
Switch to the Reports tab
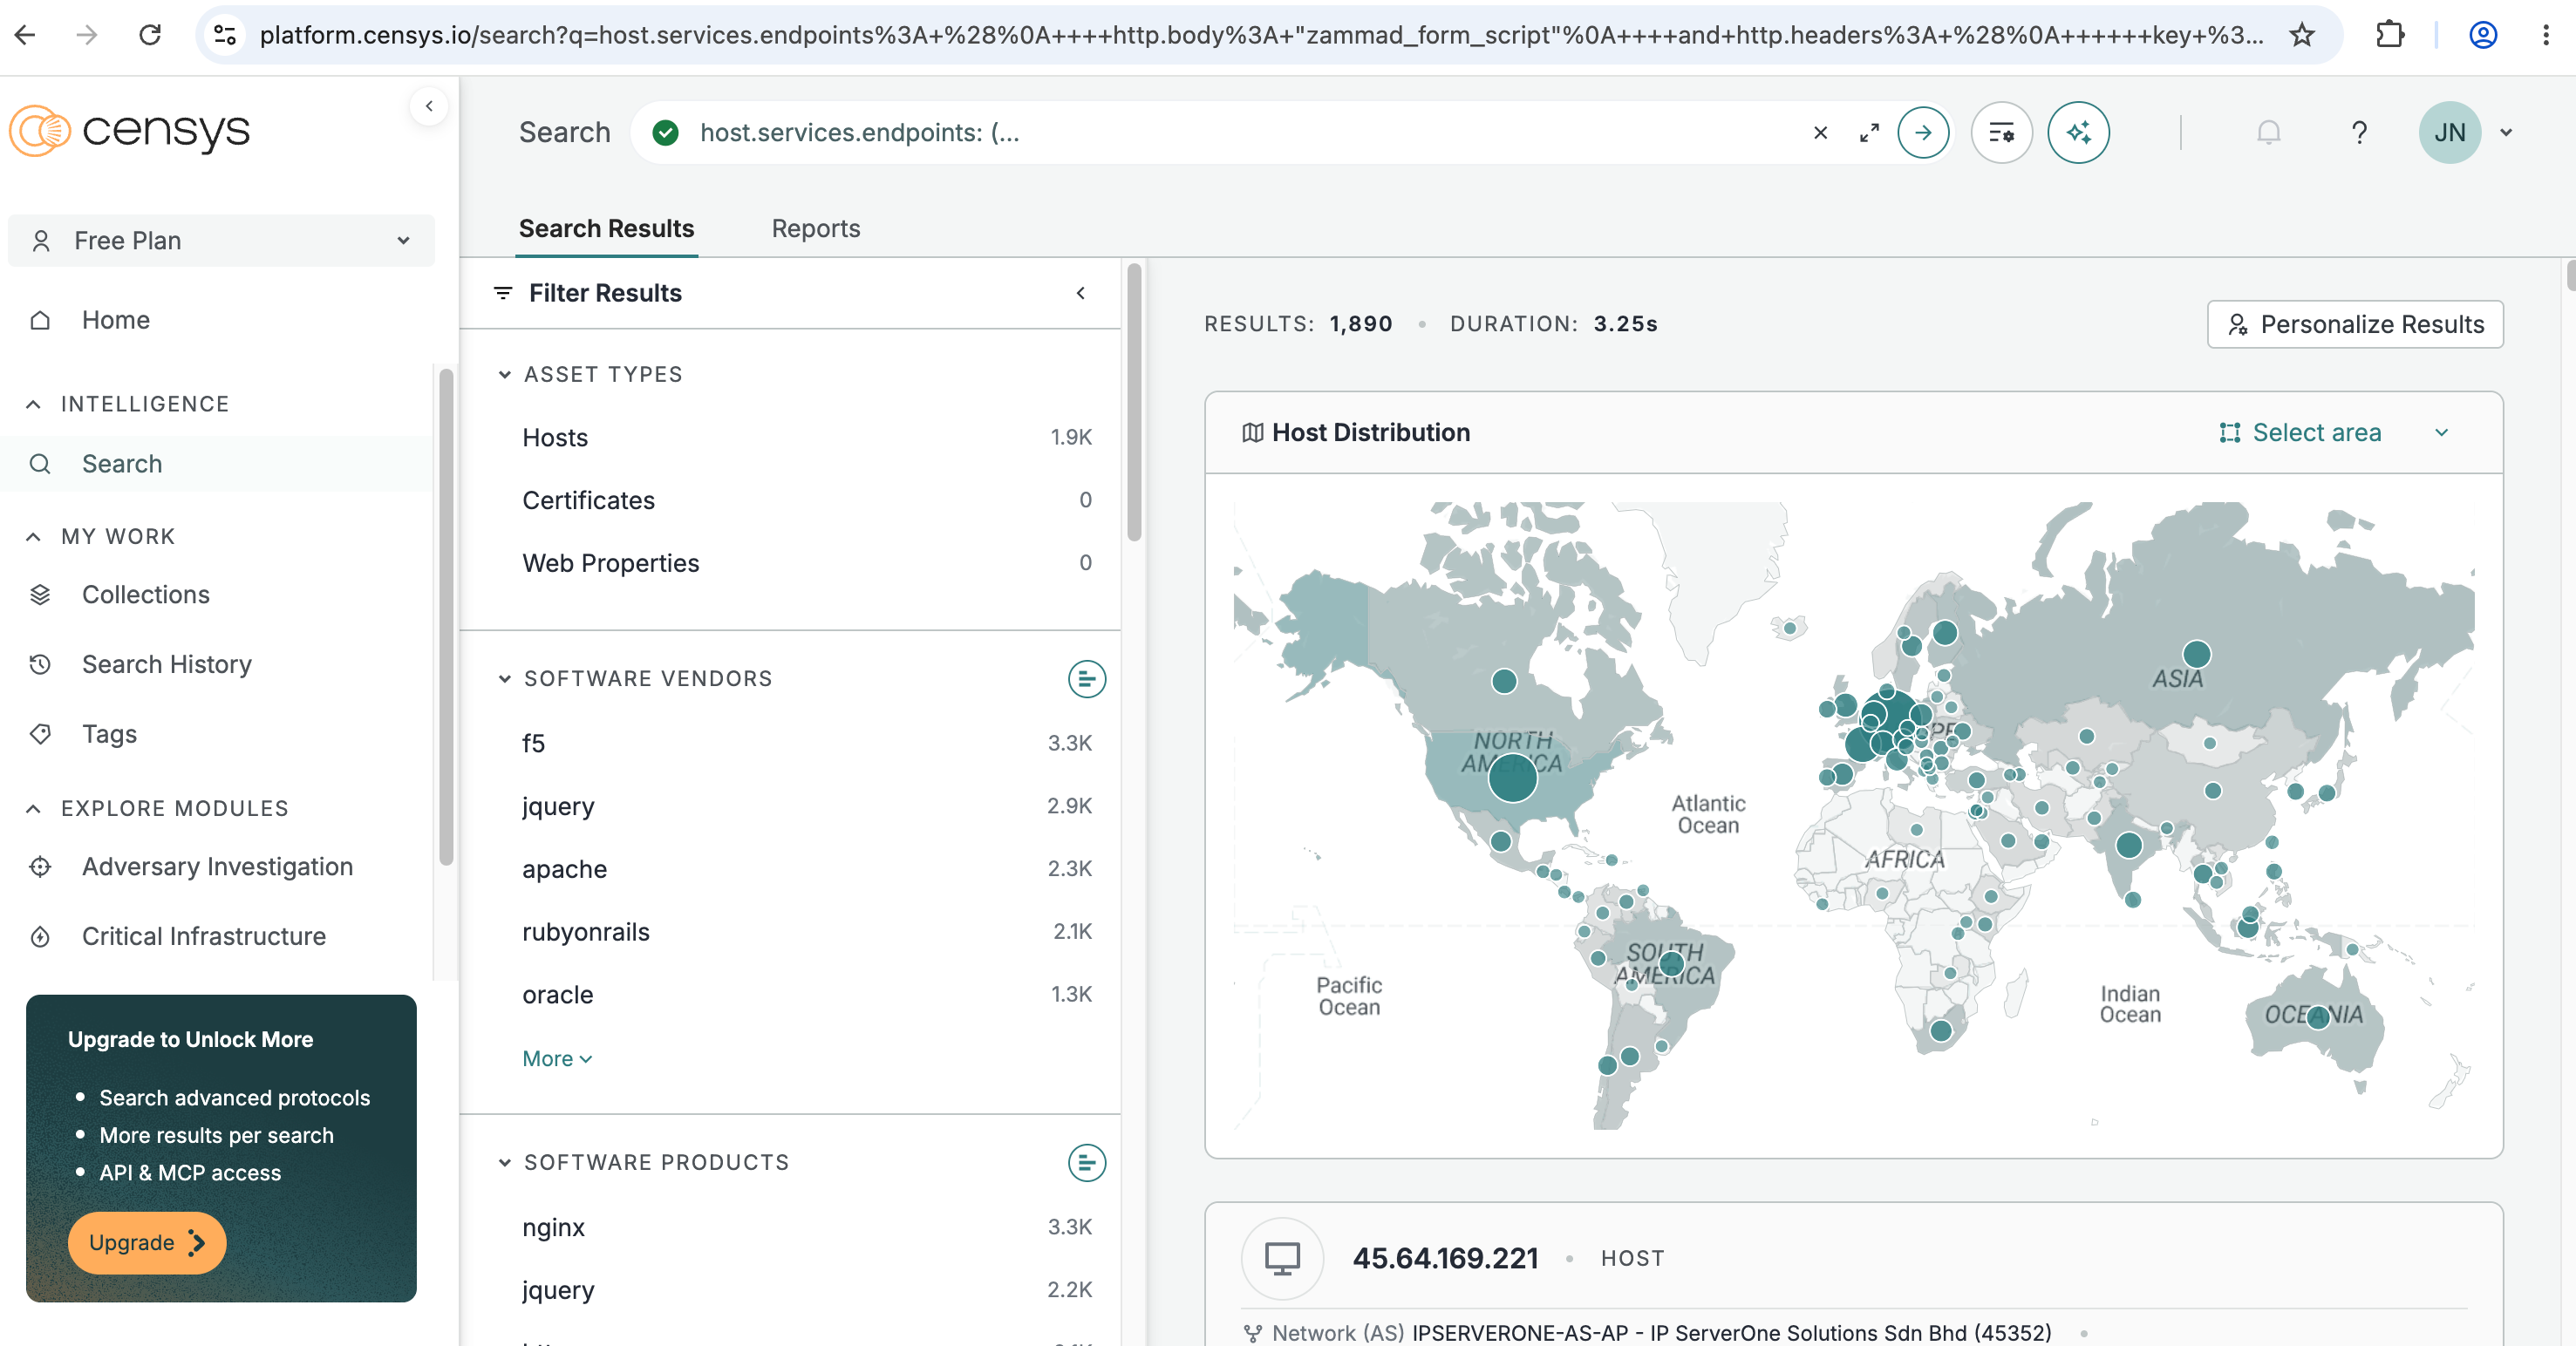point(815,229)
